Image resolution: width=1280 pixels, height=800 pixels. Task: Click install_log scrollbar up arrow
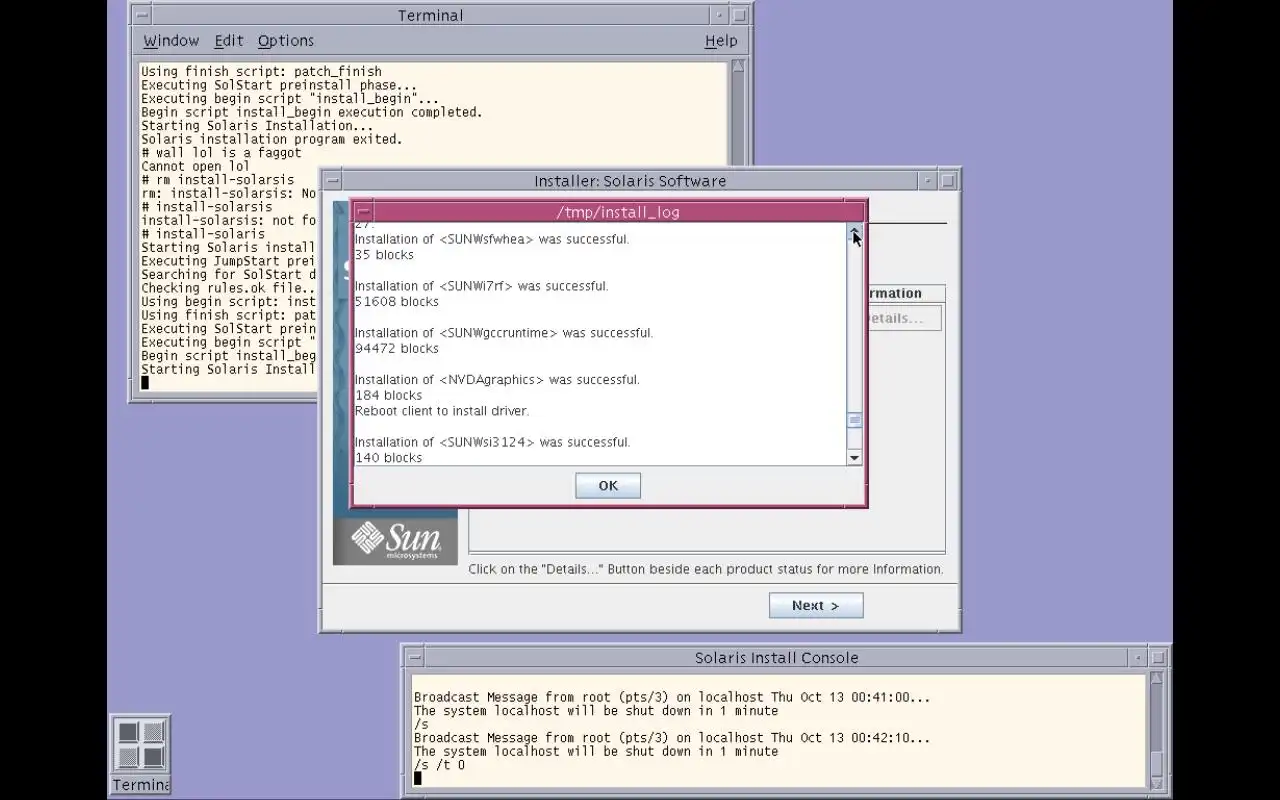point(854,231)
